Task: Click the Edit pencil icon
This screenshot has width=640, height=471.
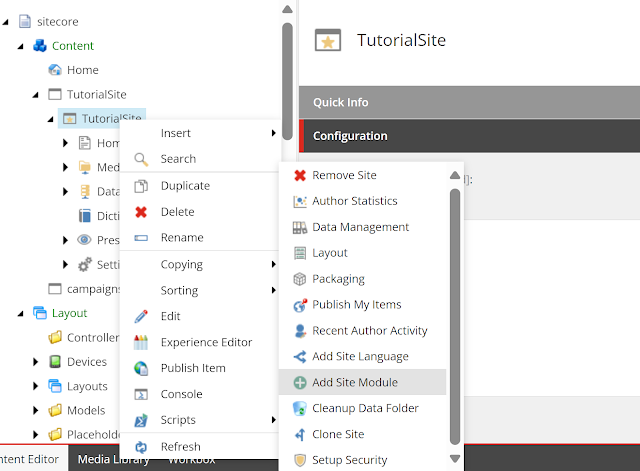Action: point(141,316)
